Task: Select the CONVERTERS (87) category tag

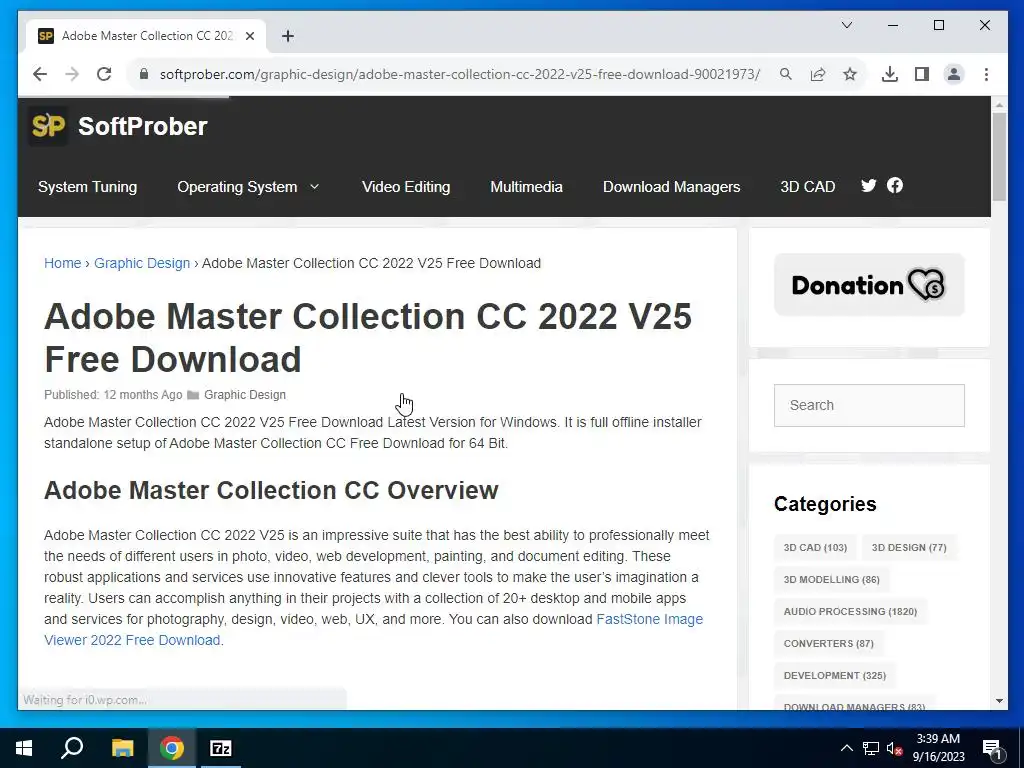Action: (829, 643)
